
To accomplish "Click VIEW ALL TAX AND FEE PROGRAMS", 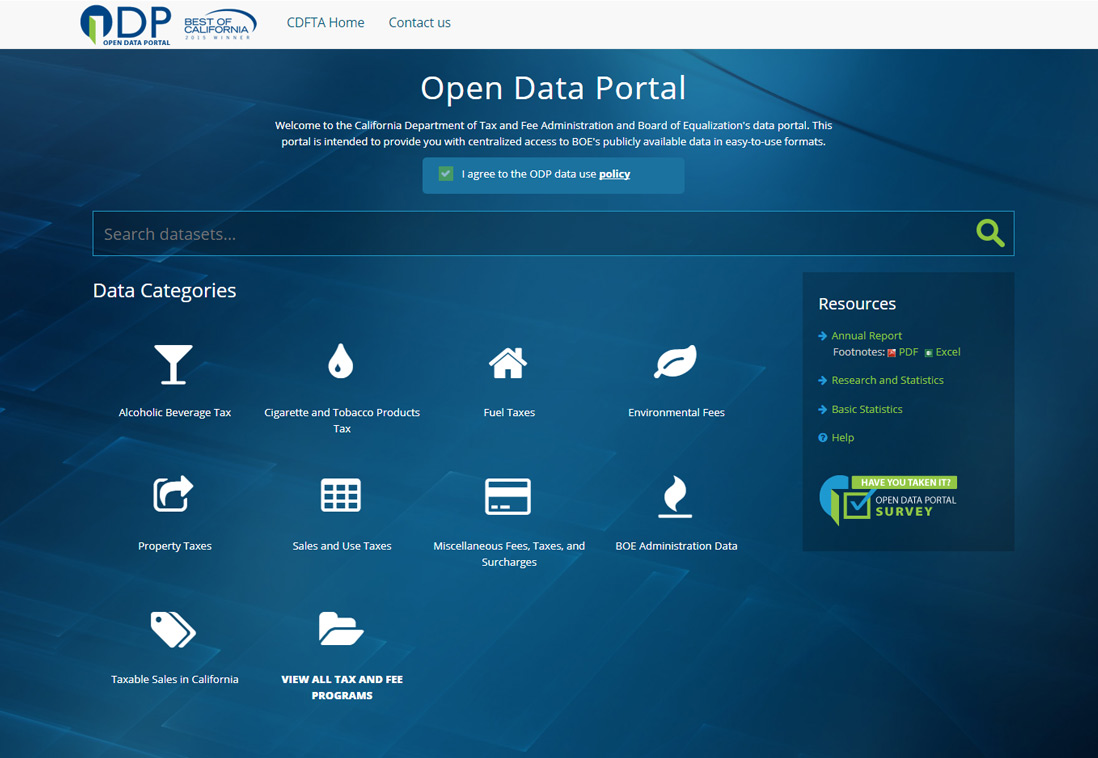I will pyautogui.click(x=342, y=687).
